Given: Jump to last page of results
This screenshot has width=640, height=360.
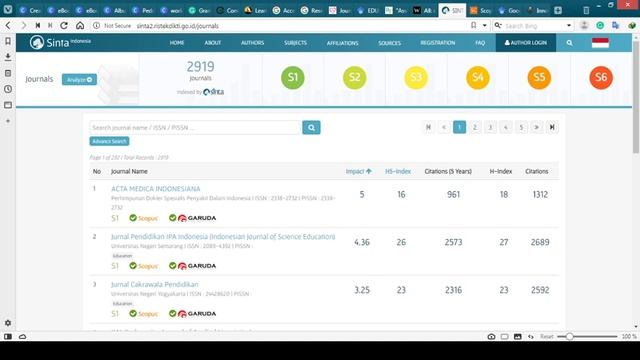Looking at the screenshot, I should tap(552, 127).
